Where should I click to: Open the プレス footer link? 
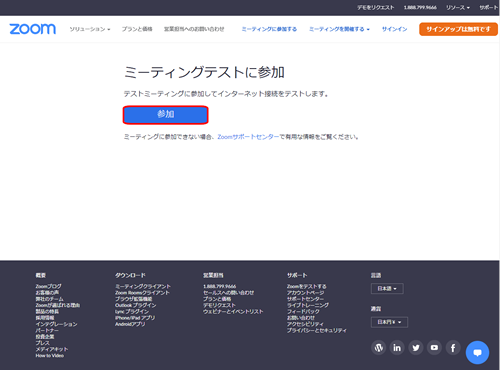click(x=42, y=343)
